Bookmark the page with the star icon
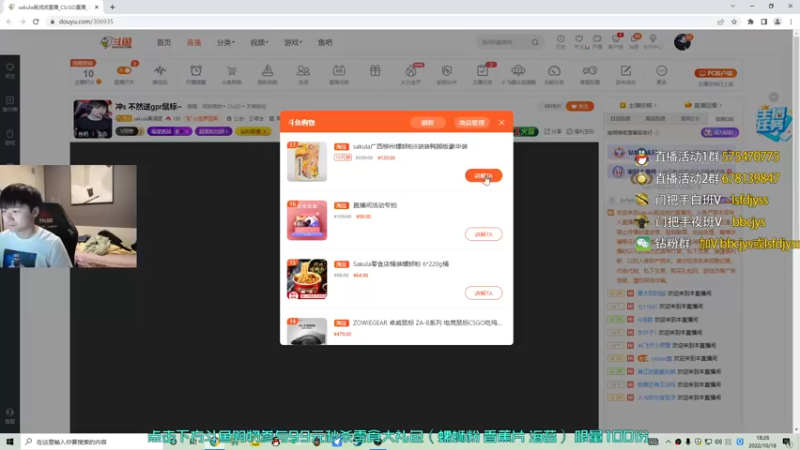Image resolution: width=800 pixels, height=450 pixels. [734, 21]
